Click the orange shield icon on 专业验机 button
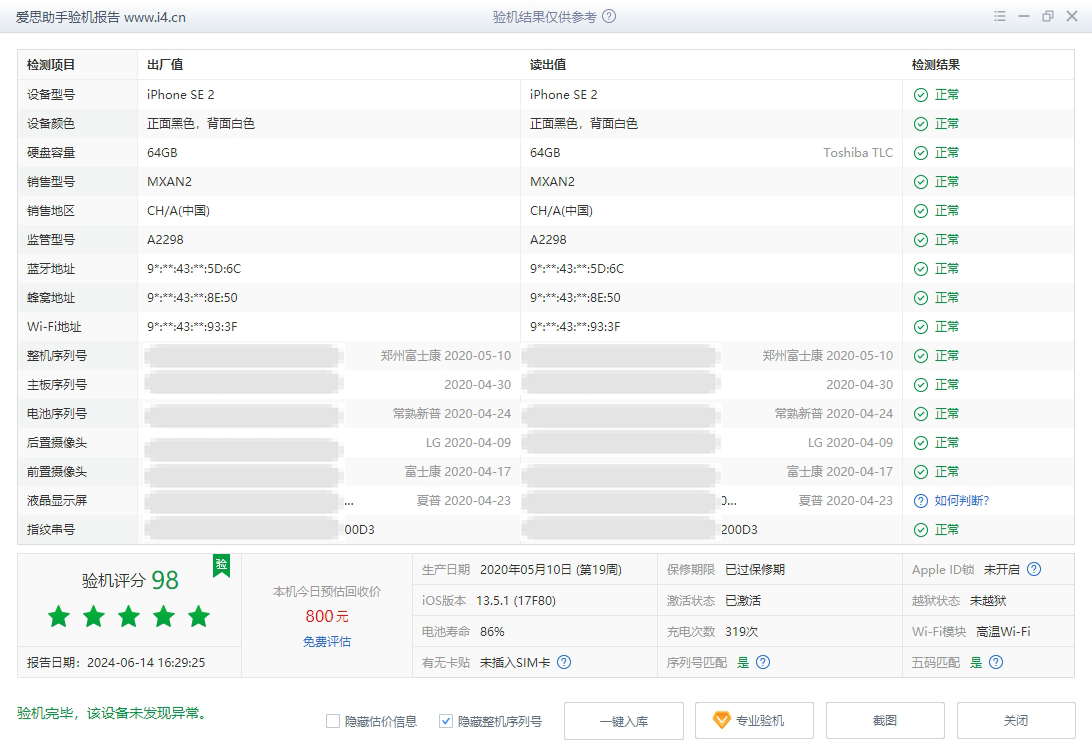The width and height of the screenshot is (1092, 756). point(722,720)
